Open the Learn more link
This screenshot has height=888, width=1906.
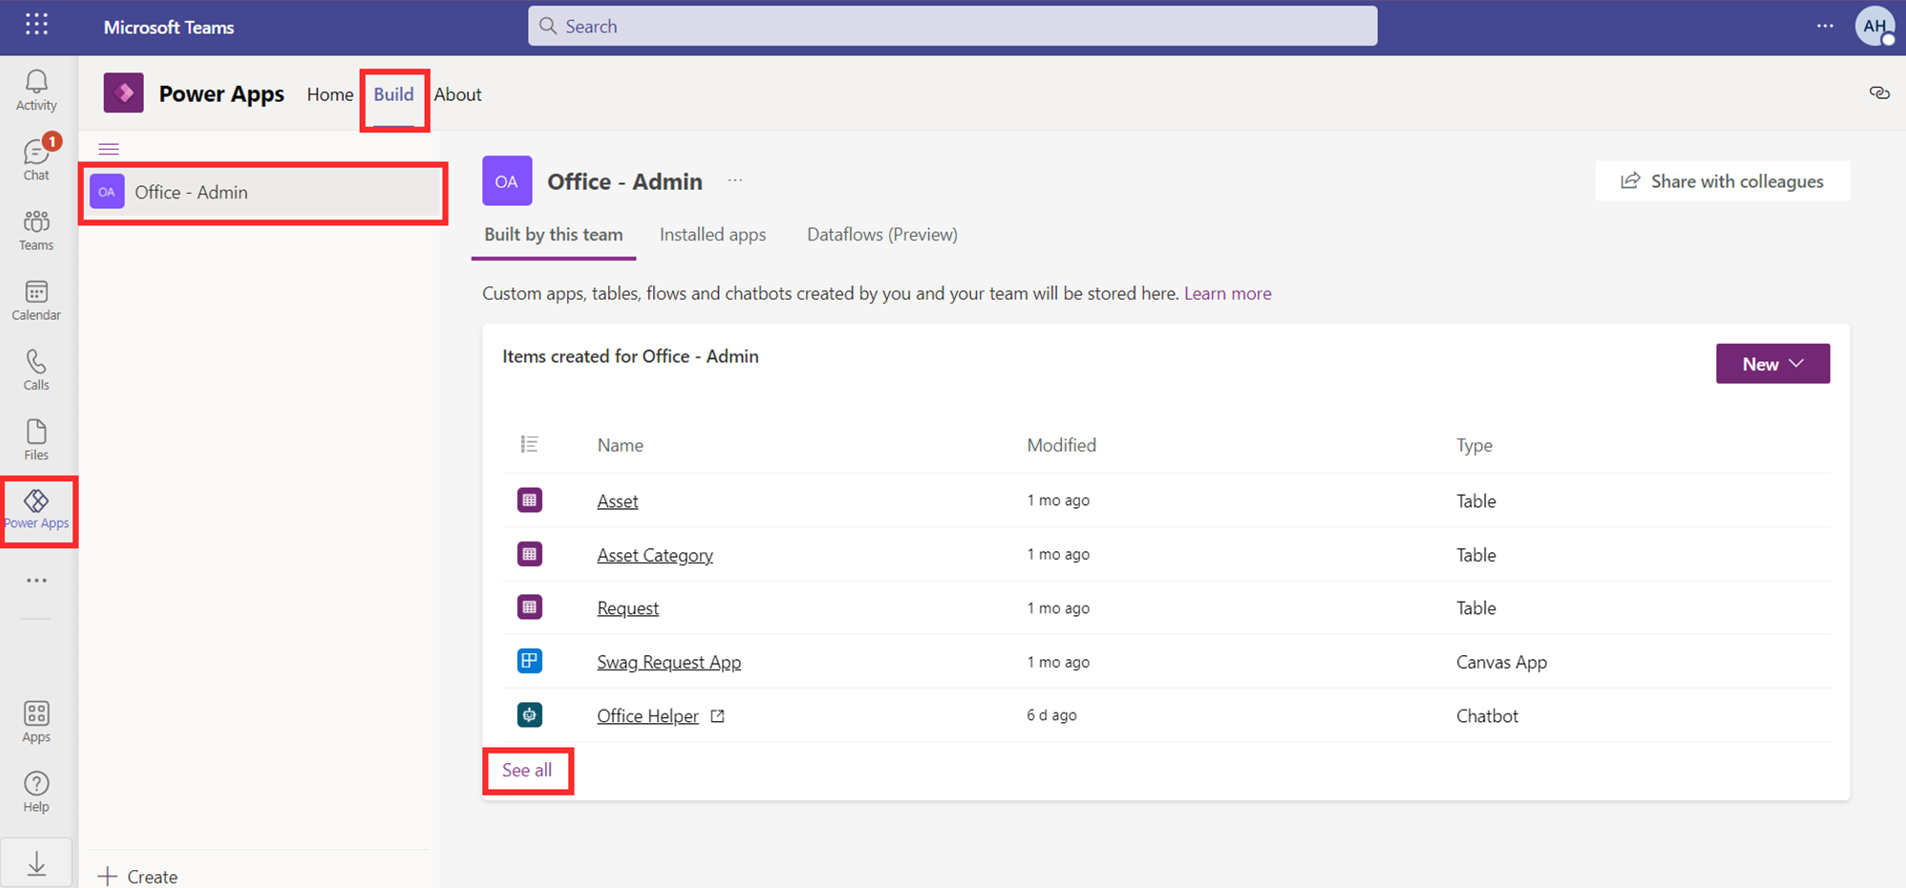1228,293
